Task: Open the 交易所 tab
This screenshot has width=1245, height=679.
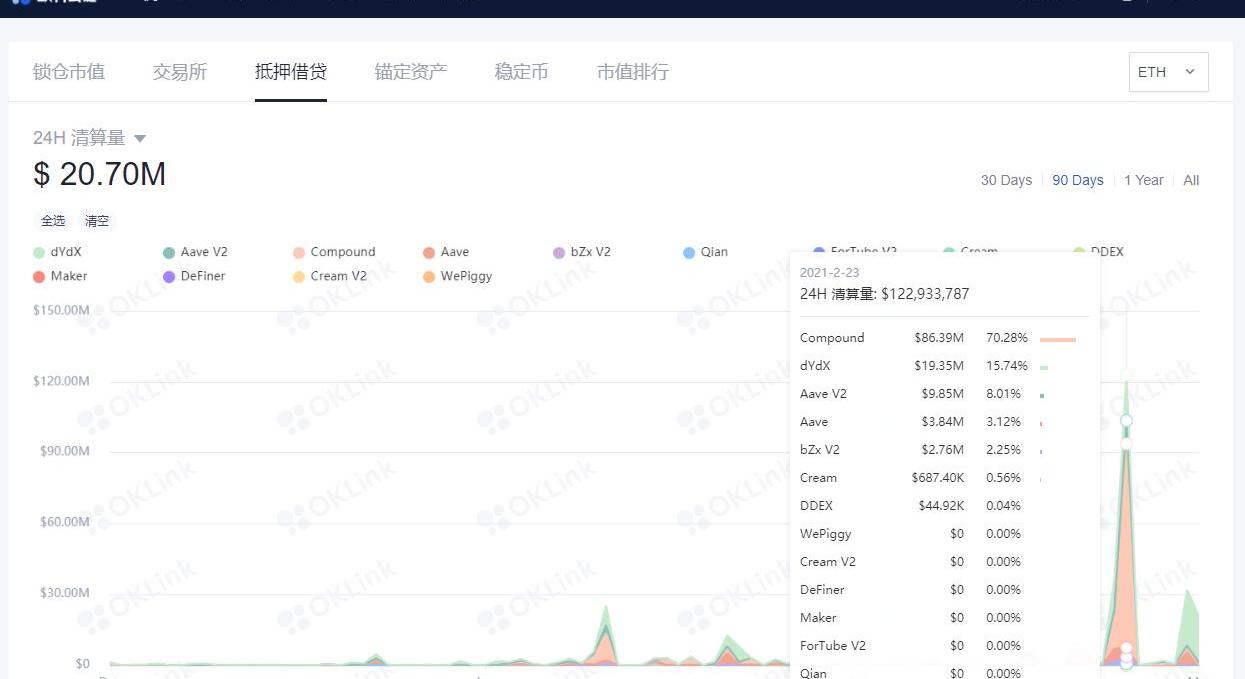Action: pyautogui.click(x=180, y=72)
